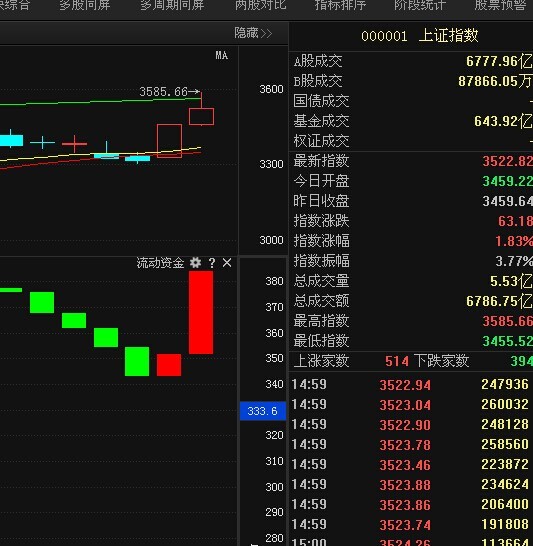
Task: Click the blue 333.6 value marker
Action: (263, 411)
